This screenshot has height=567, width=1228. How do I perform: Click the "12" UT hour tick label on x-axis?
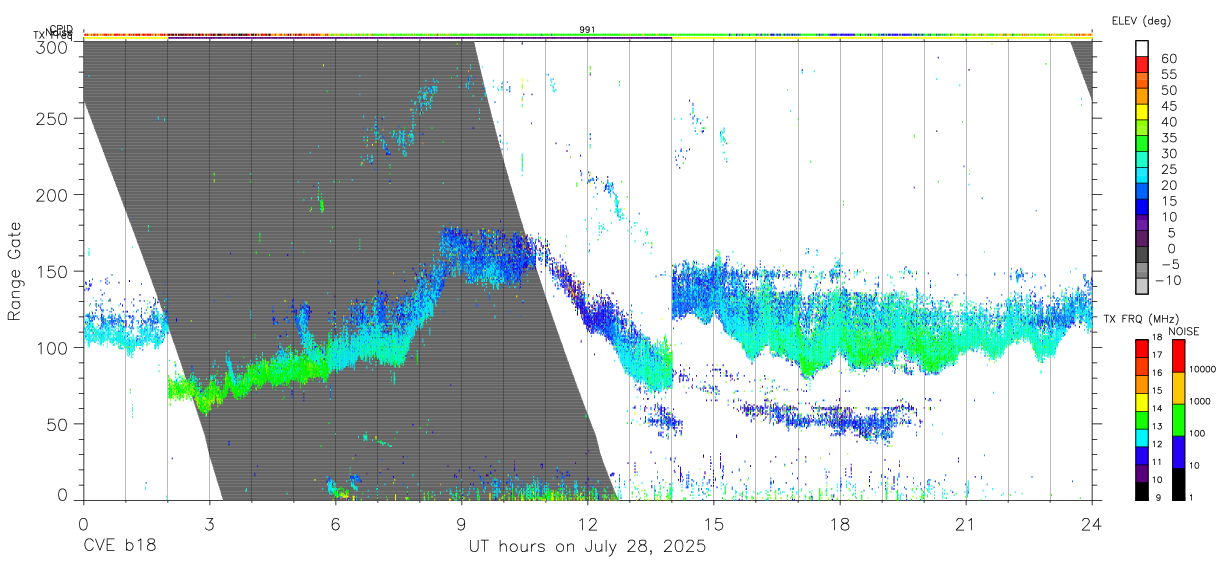click(588, 525)
